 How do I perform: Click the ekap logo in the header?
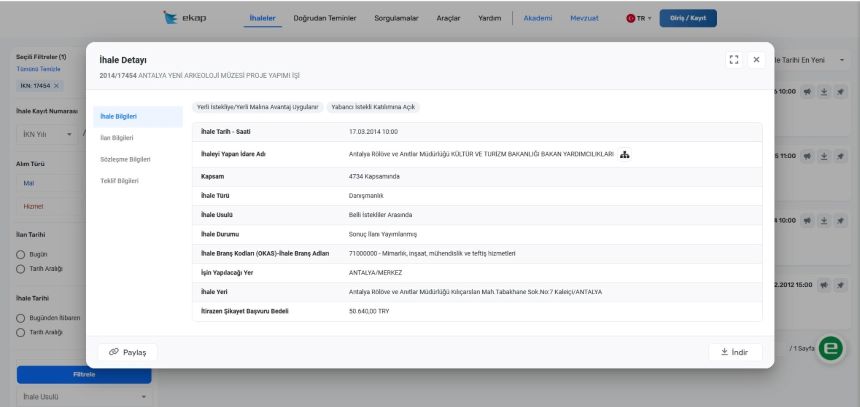pos(185,18)
